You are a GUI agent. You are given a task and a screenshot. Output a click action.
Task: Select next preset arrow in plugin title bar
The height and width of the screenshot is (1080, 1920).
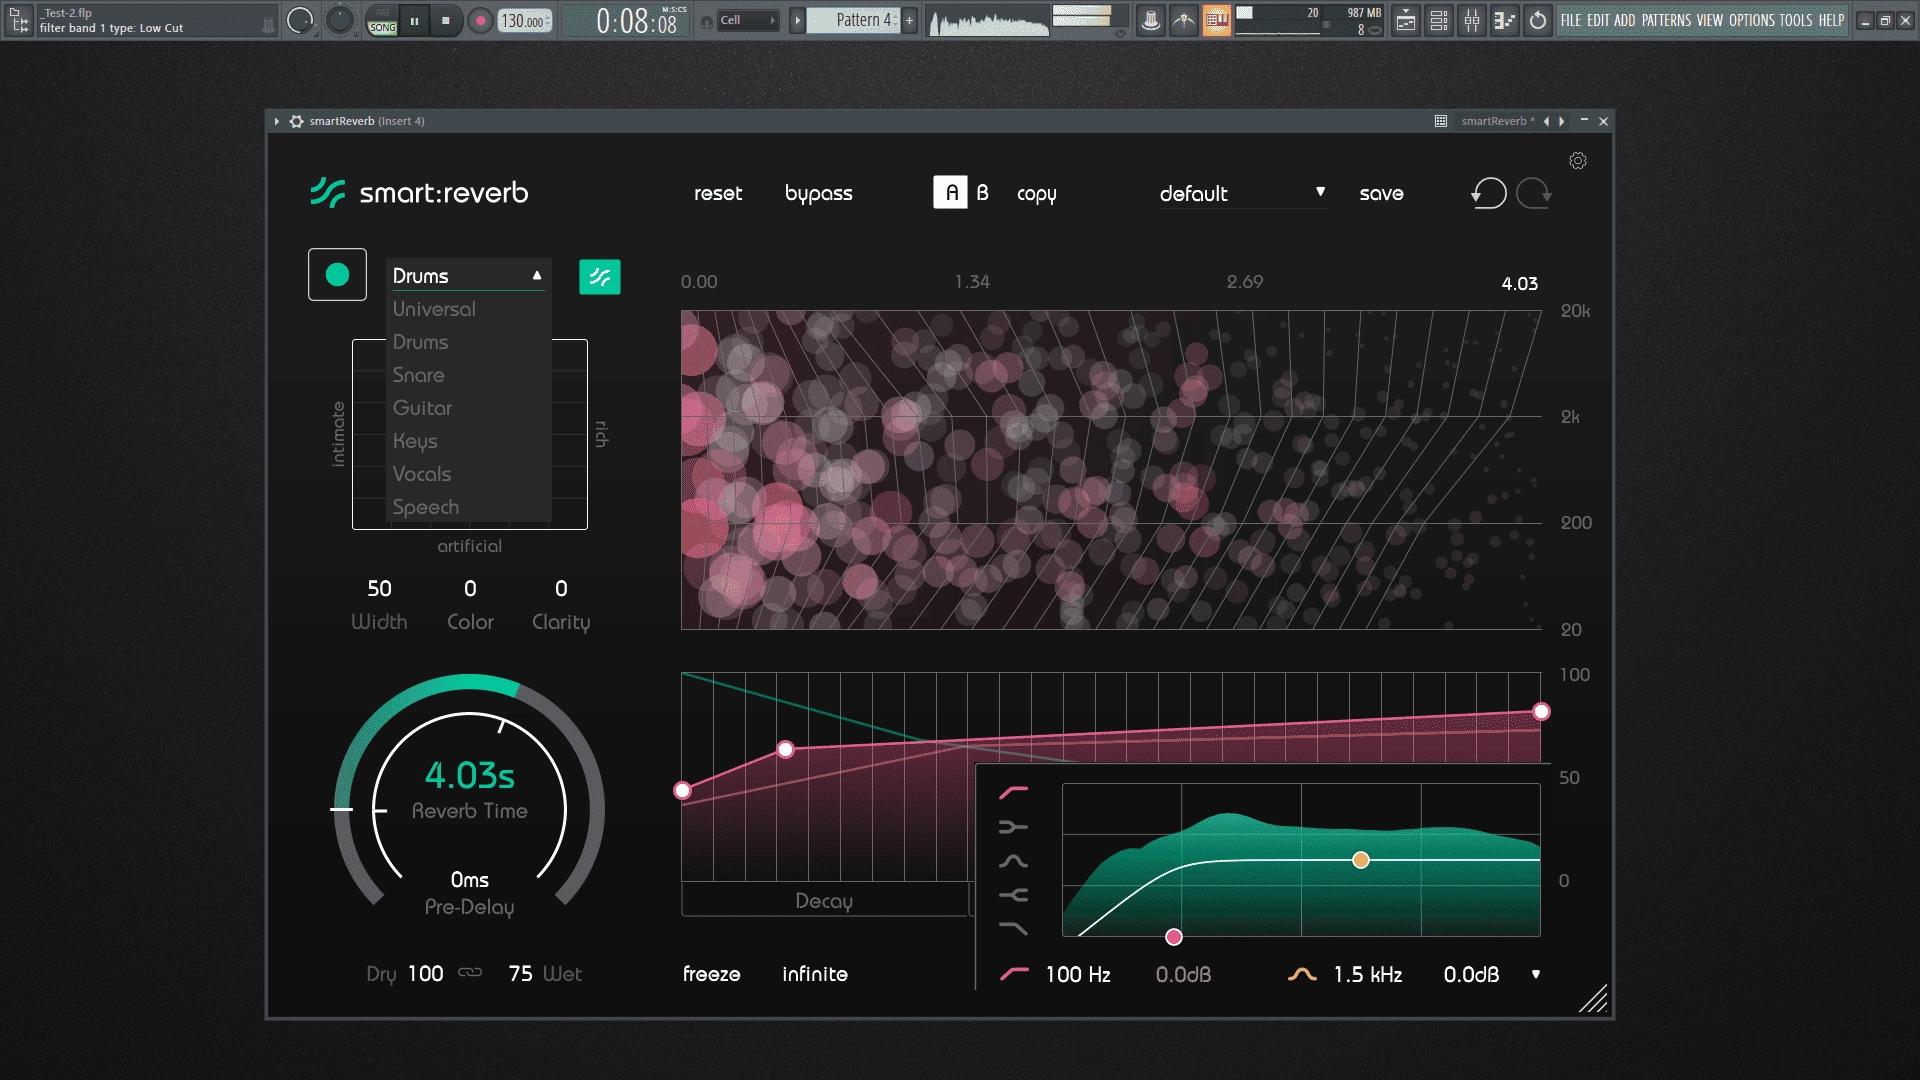[1561, 121]
